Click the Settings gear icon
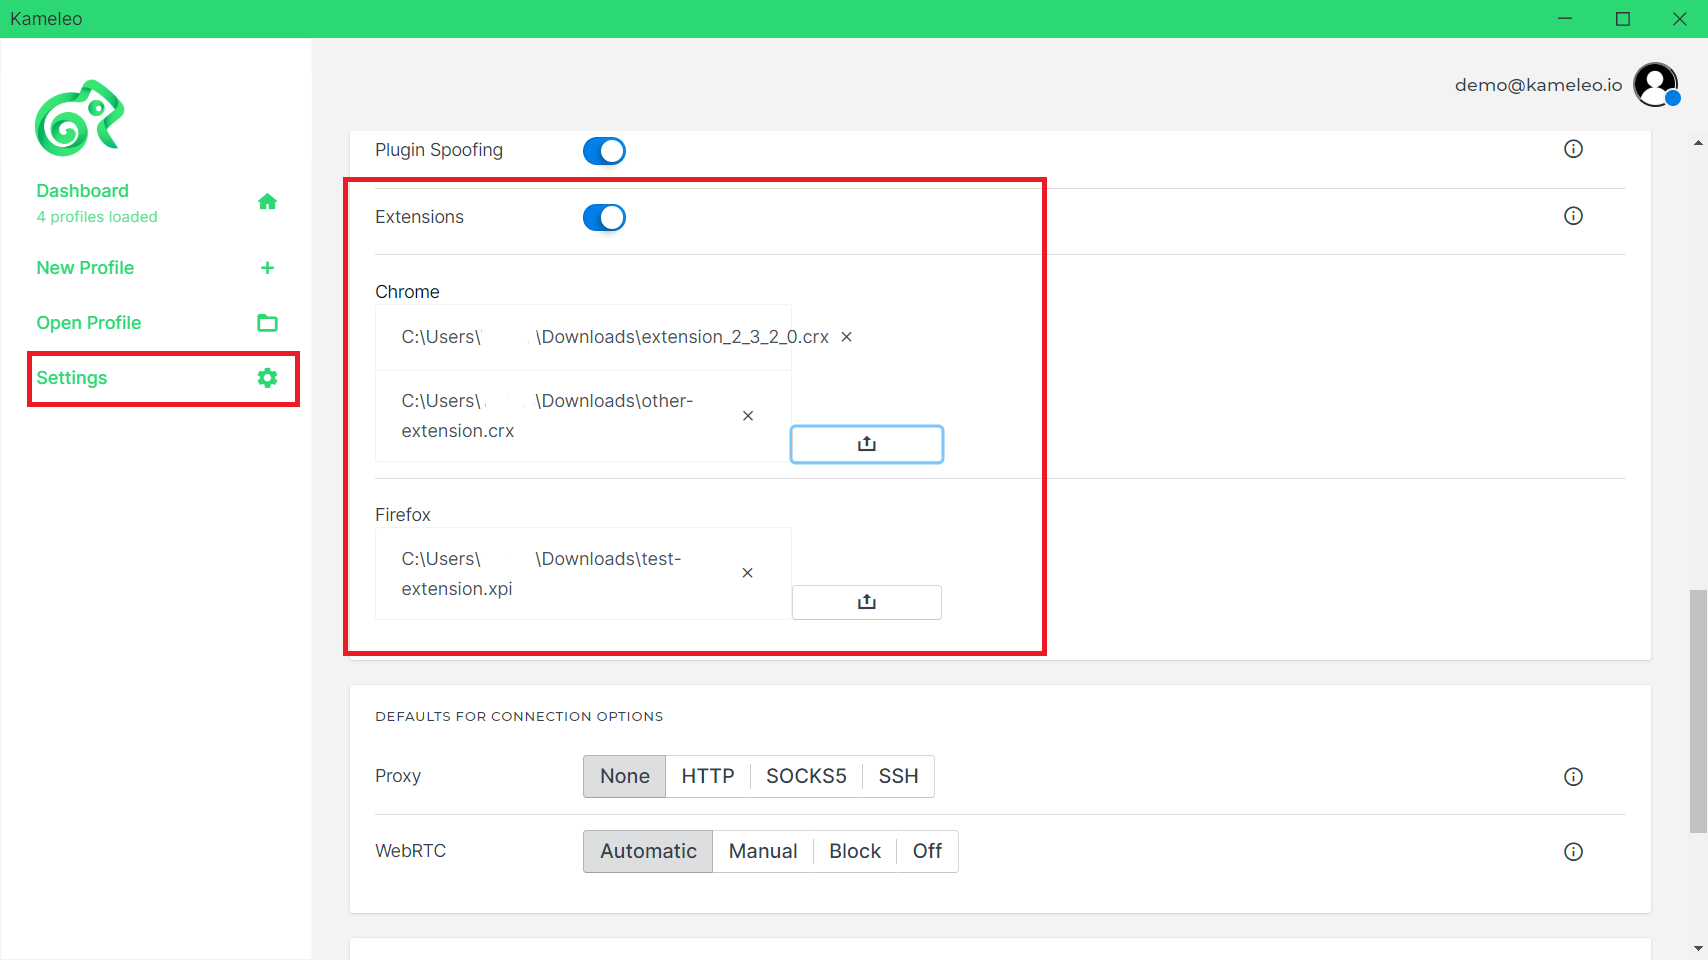Image resolution: width=1708 pixels, height=960 pixels. 267,378
